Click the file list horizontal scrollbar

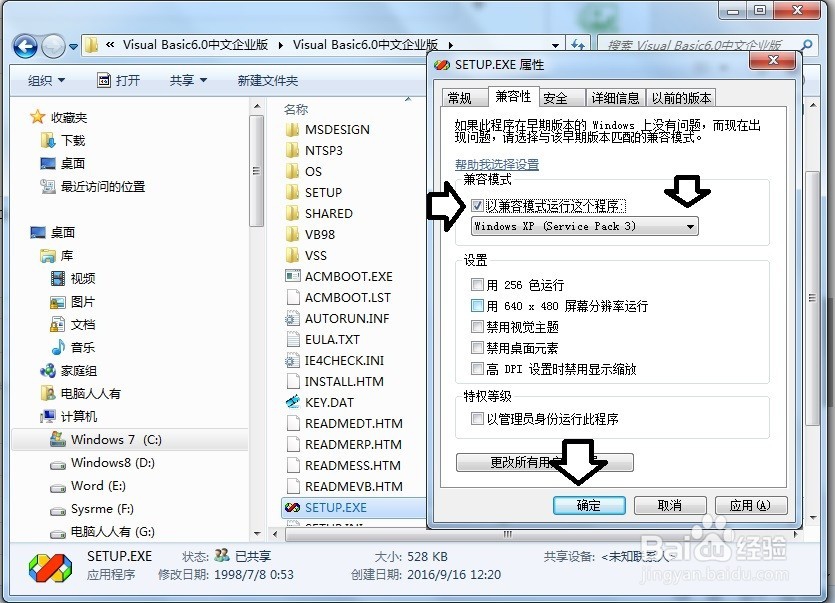(x=506, y=534)
